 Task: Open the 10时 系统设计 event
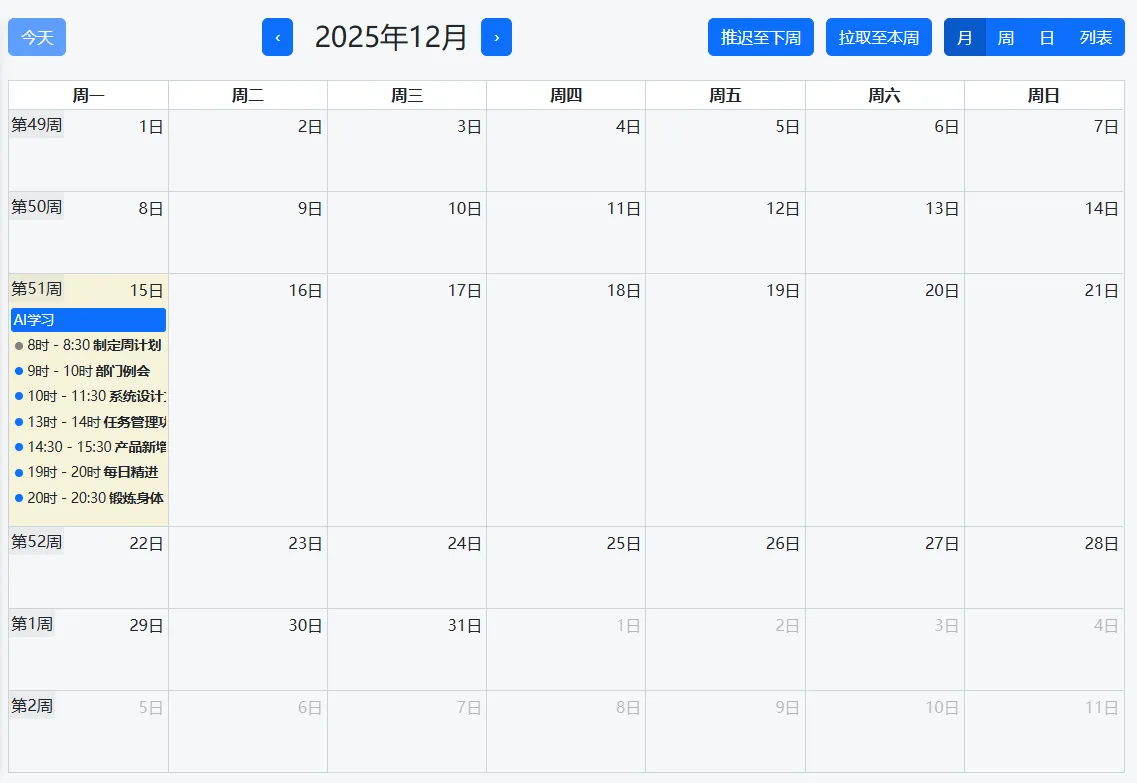[88, 396]
